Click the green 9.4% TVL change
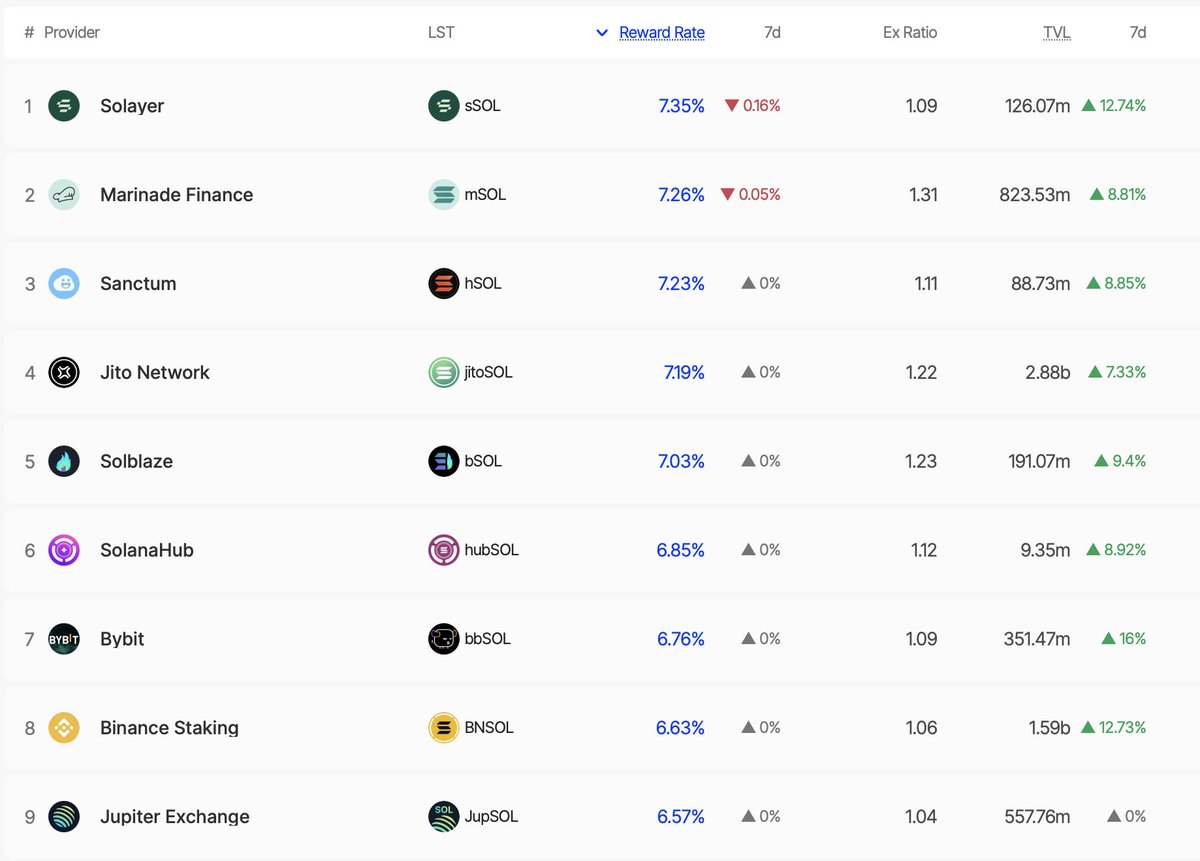This screenshot has height=861, width=1200. (x=1121, y=461)
